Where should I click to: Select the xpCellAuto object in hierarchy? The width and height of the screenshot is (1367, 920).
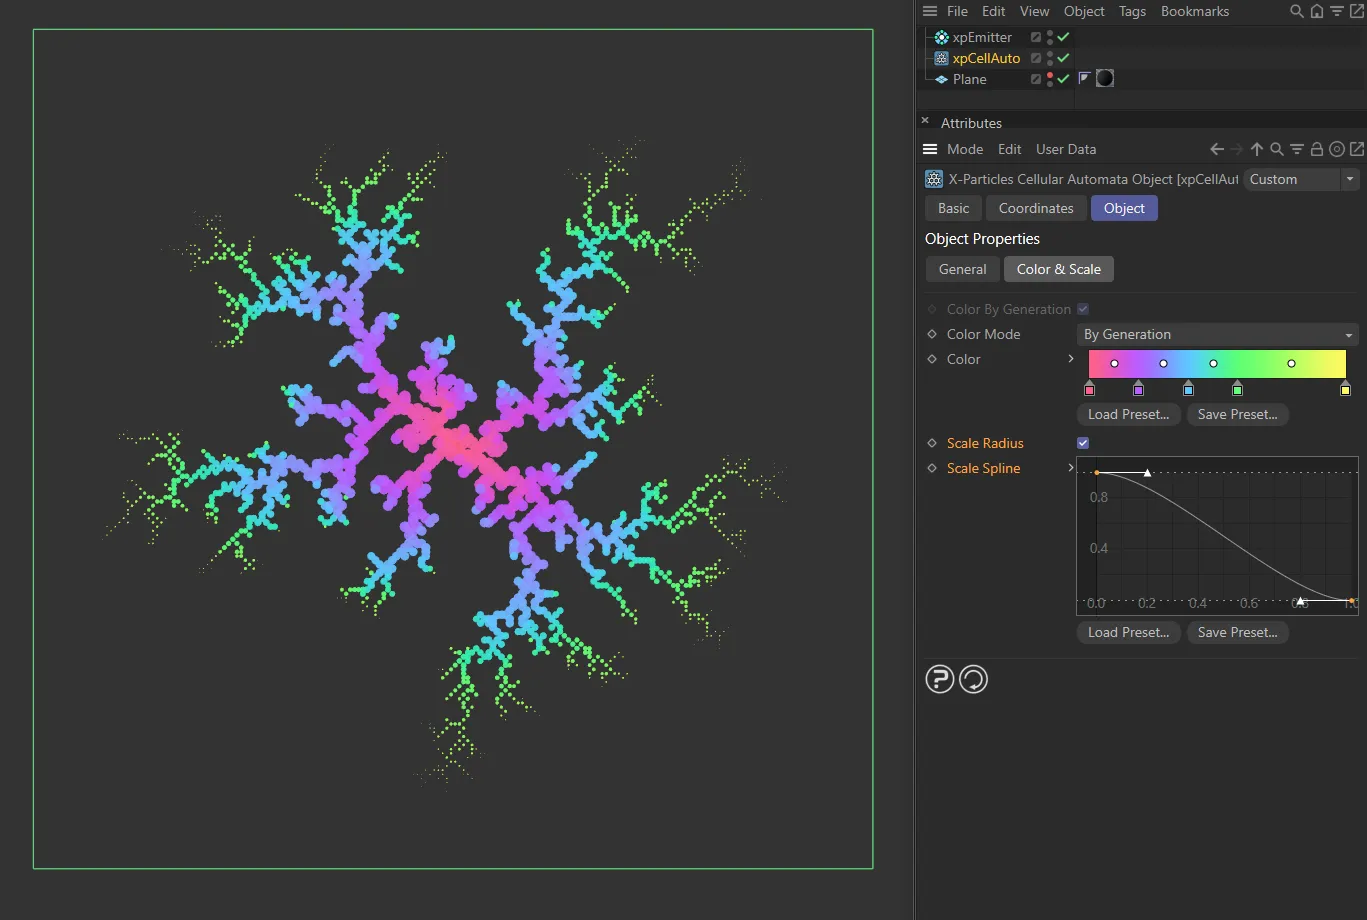pyautogui.click(x=986, y=58)
